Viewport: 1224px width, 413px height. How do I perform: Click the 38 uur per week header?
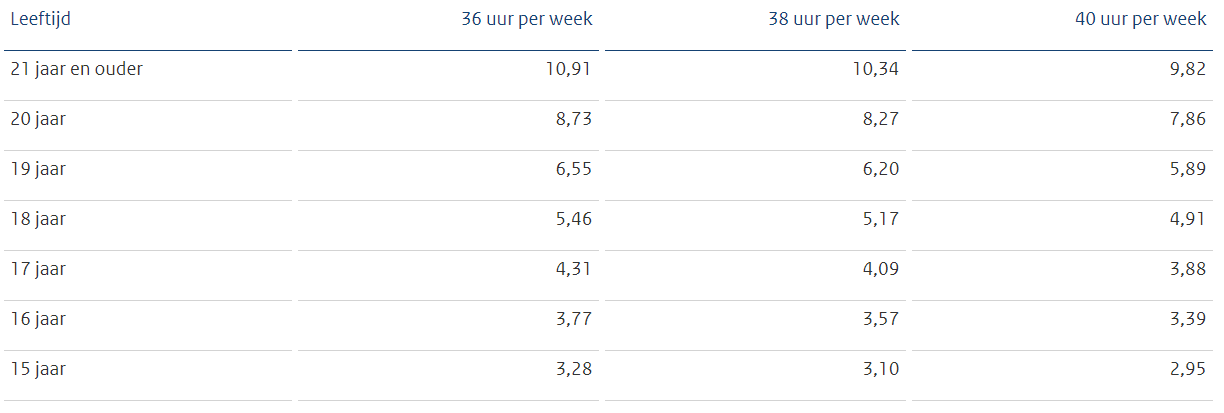833,19
